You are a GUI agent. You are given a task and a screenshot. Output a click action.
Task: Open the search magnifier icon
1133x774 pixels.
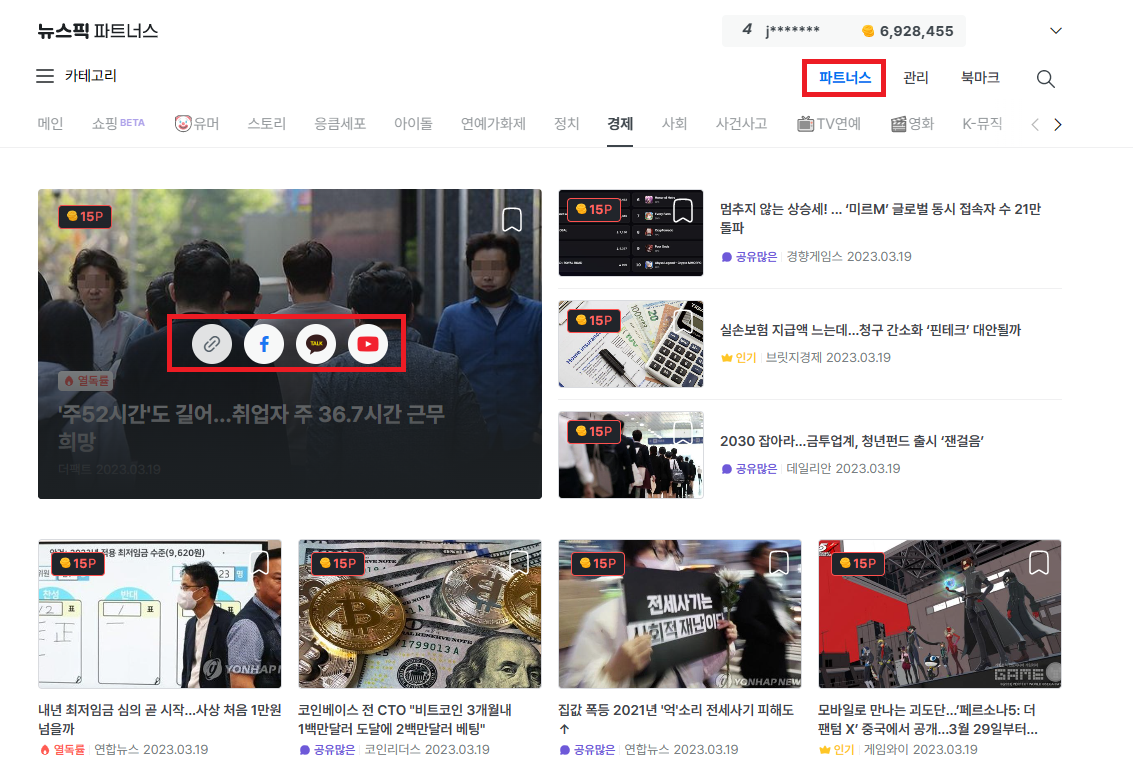(1046, 78)
